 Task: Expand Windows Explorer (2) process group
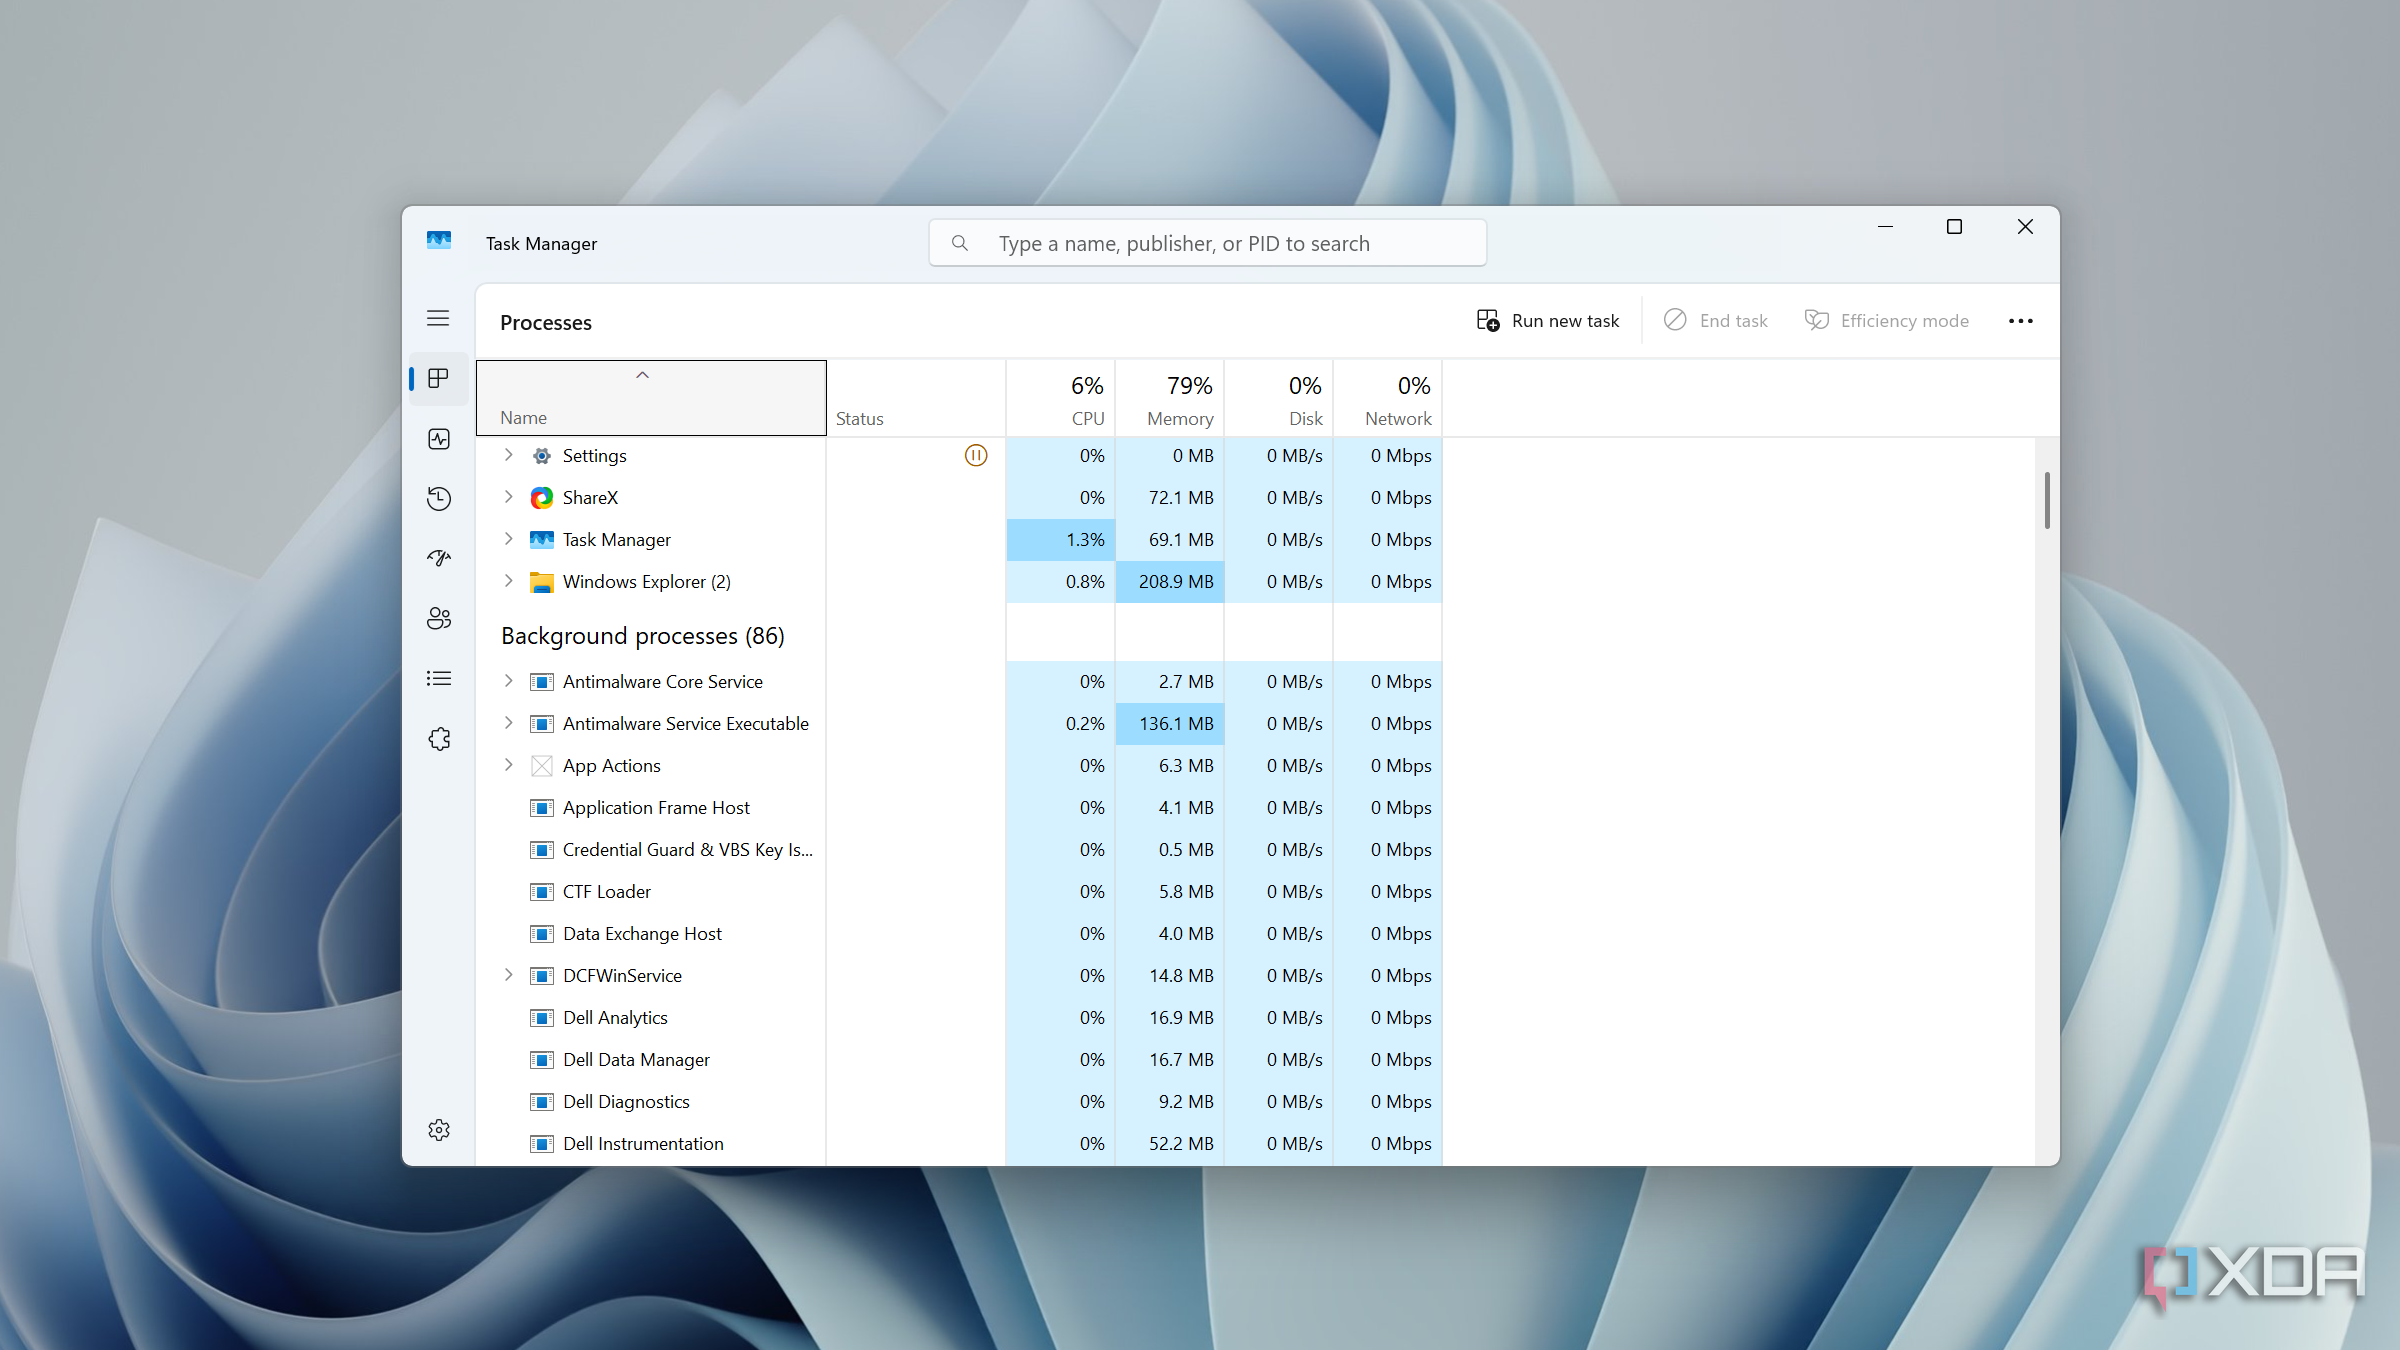click(x=508, y=581)
